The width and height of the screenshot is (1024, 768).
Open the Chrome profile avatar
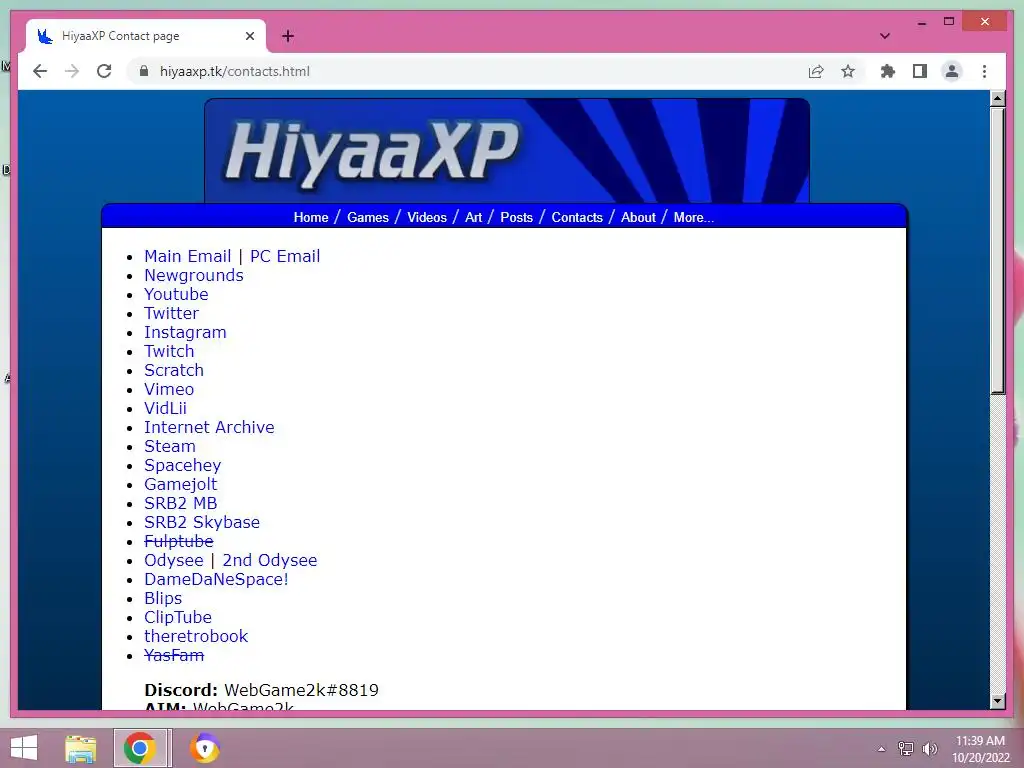952,71
